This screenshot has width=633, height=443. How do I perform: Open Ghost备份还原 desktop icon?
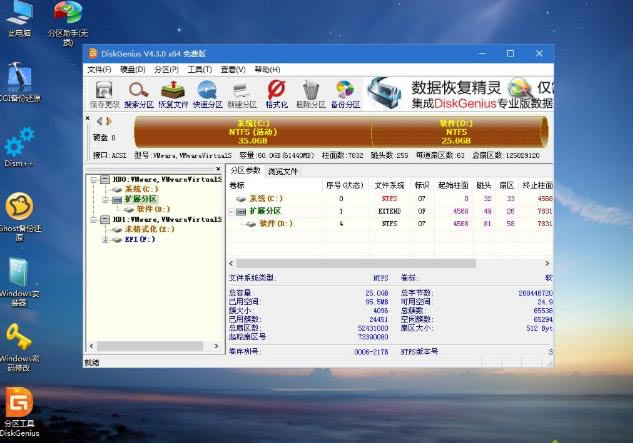tap(20, 216)
